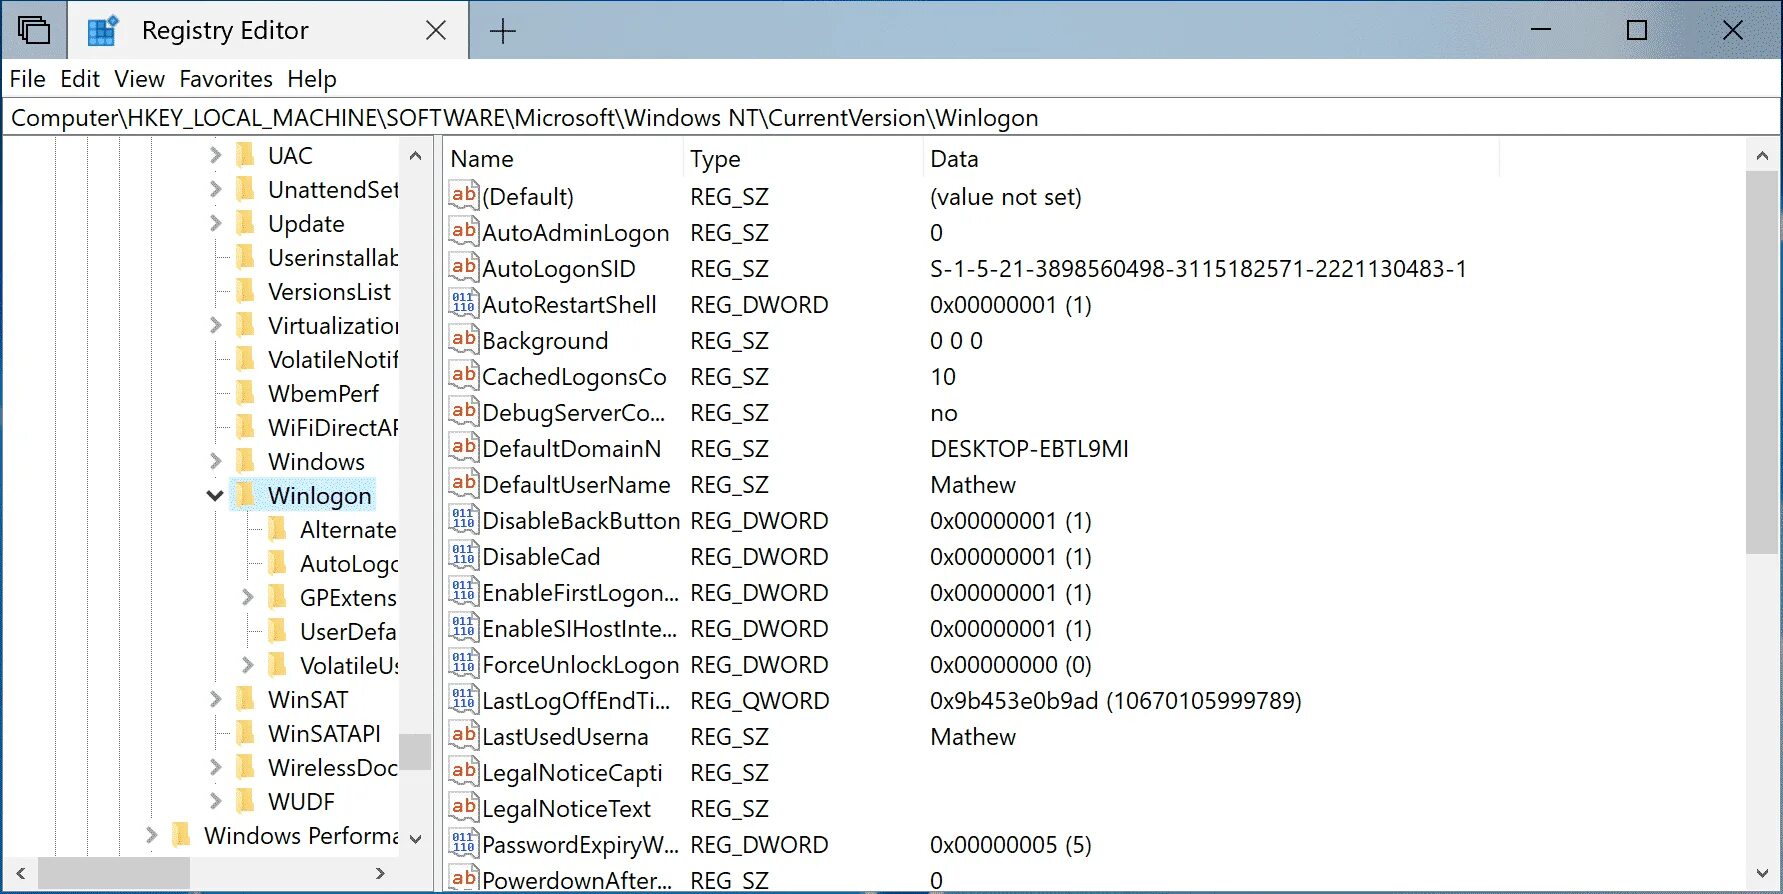The image size is (1783, 894).
Task: Click the tree pane scroll up arrow
Action: pos(416,156)
